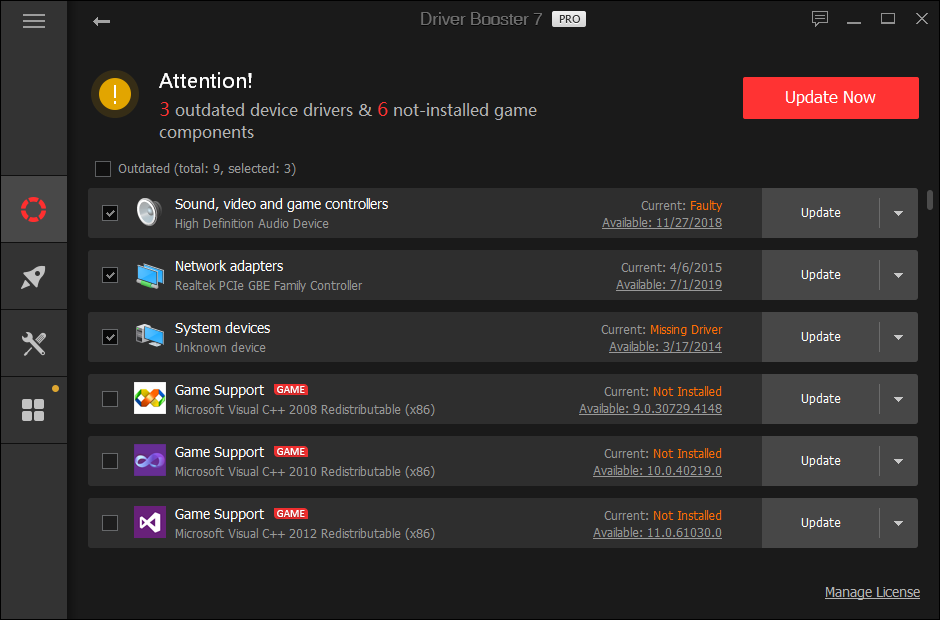940x620 pixels.
Task: Open the Scan lifebuoy sidebar section
Action: [x=34, y=209]
